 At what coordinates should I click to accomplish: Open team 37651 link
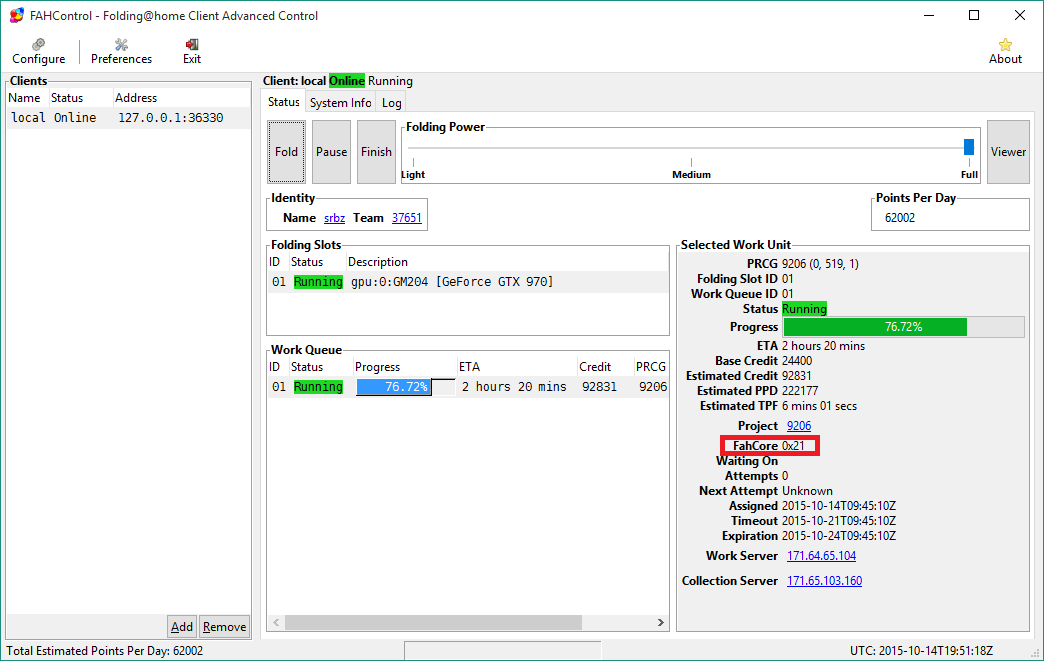[407, 218]
